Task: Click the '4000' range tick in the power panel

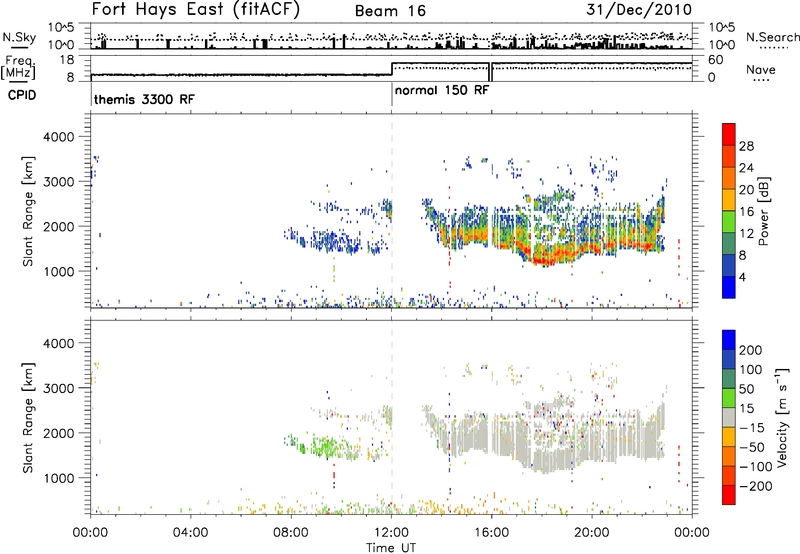Action: pyautogui.click(x=59, y=137)
